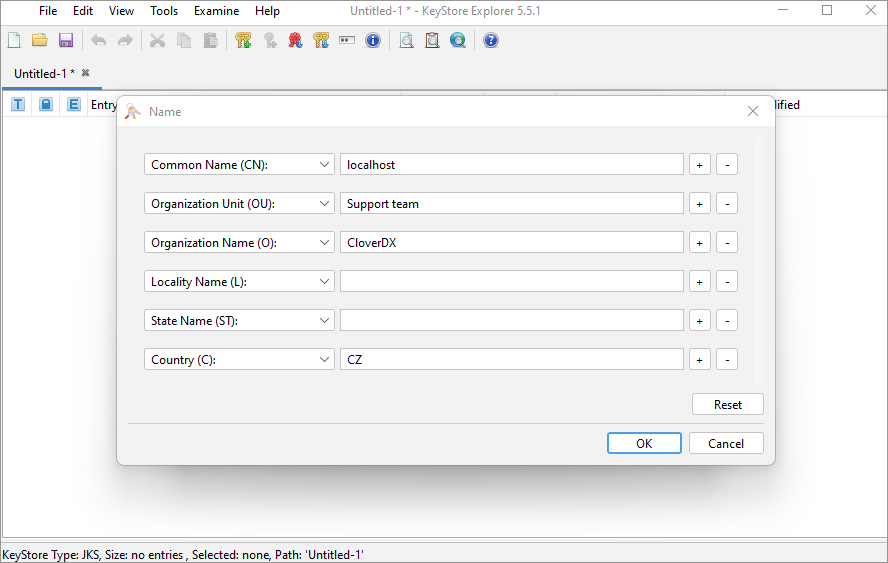
Task: Open the Organization Unit (OU) combo box
Action: (239, 203)
